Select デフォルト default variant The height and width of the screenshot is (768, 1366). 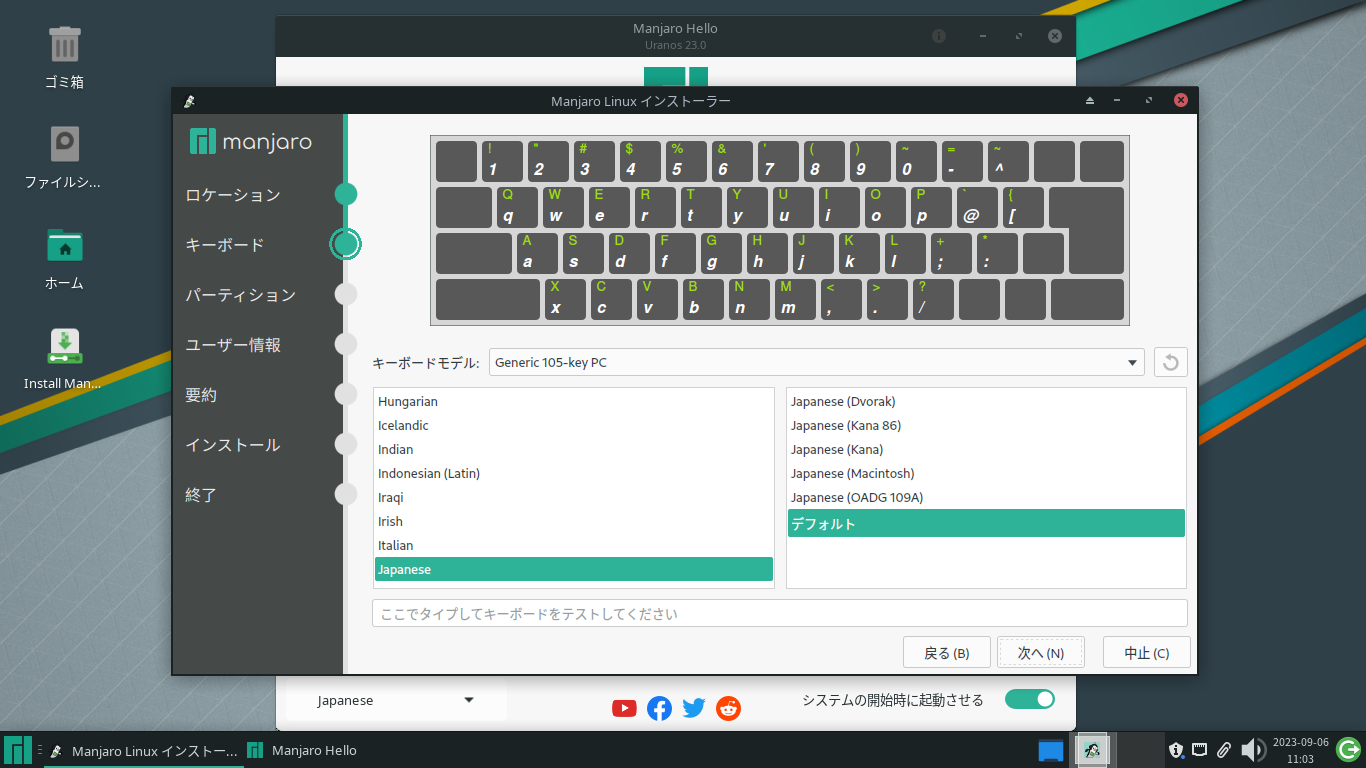point(986,523)
